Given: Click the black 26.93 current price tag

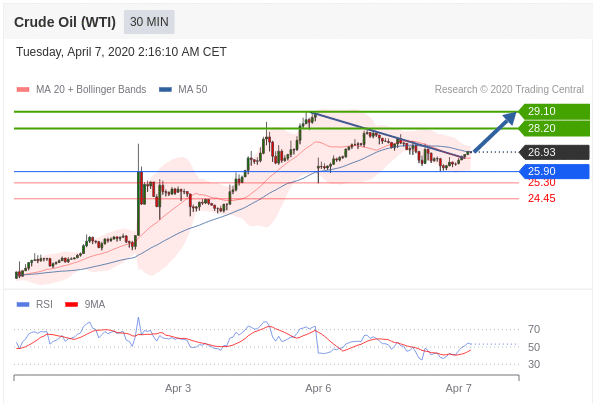Looking at the screenshot, I should coord(554,152).
